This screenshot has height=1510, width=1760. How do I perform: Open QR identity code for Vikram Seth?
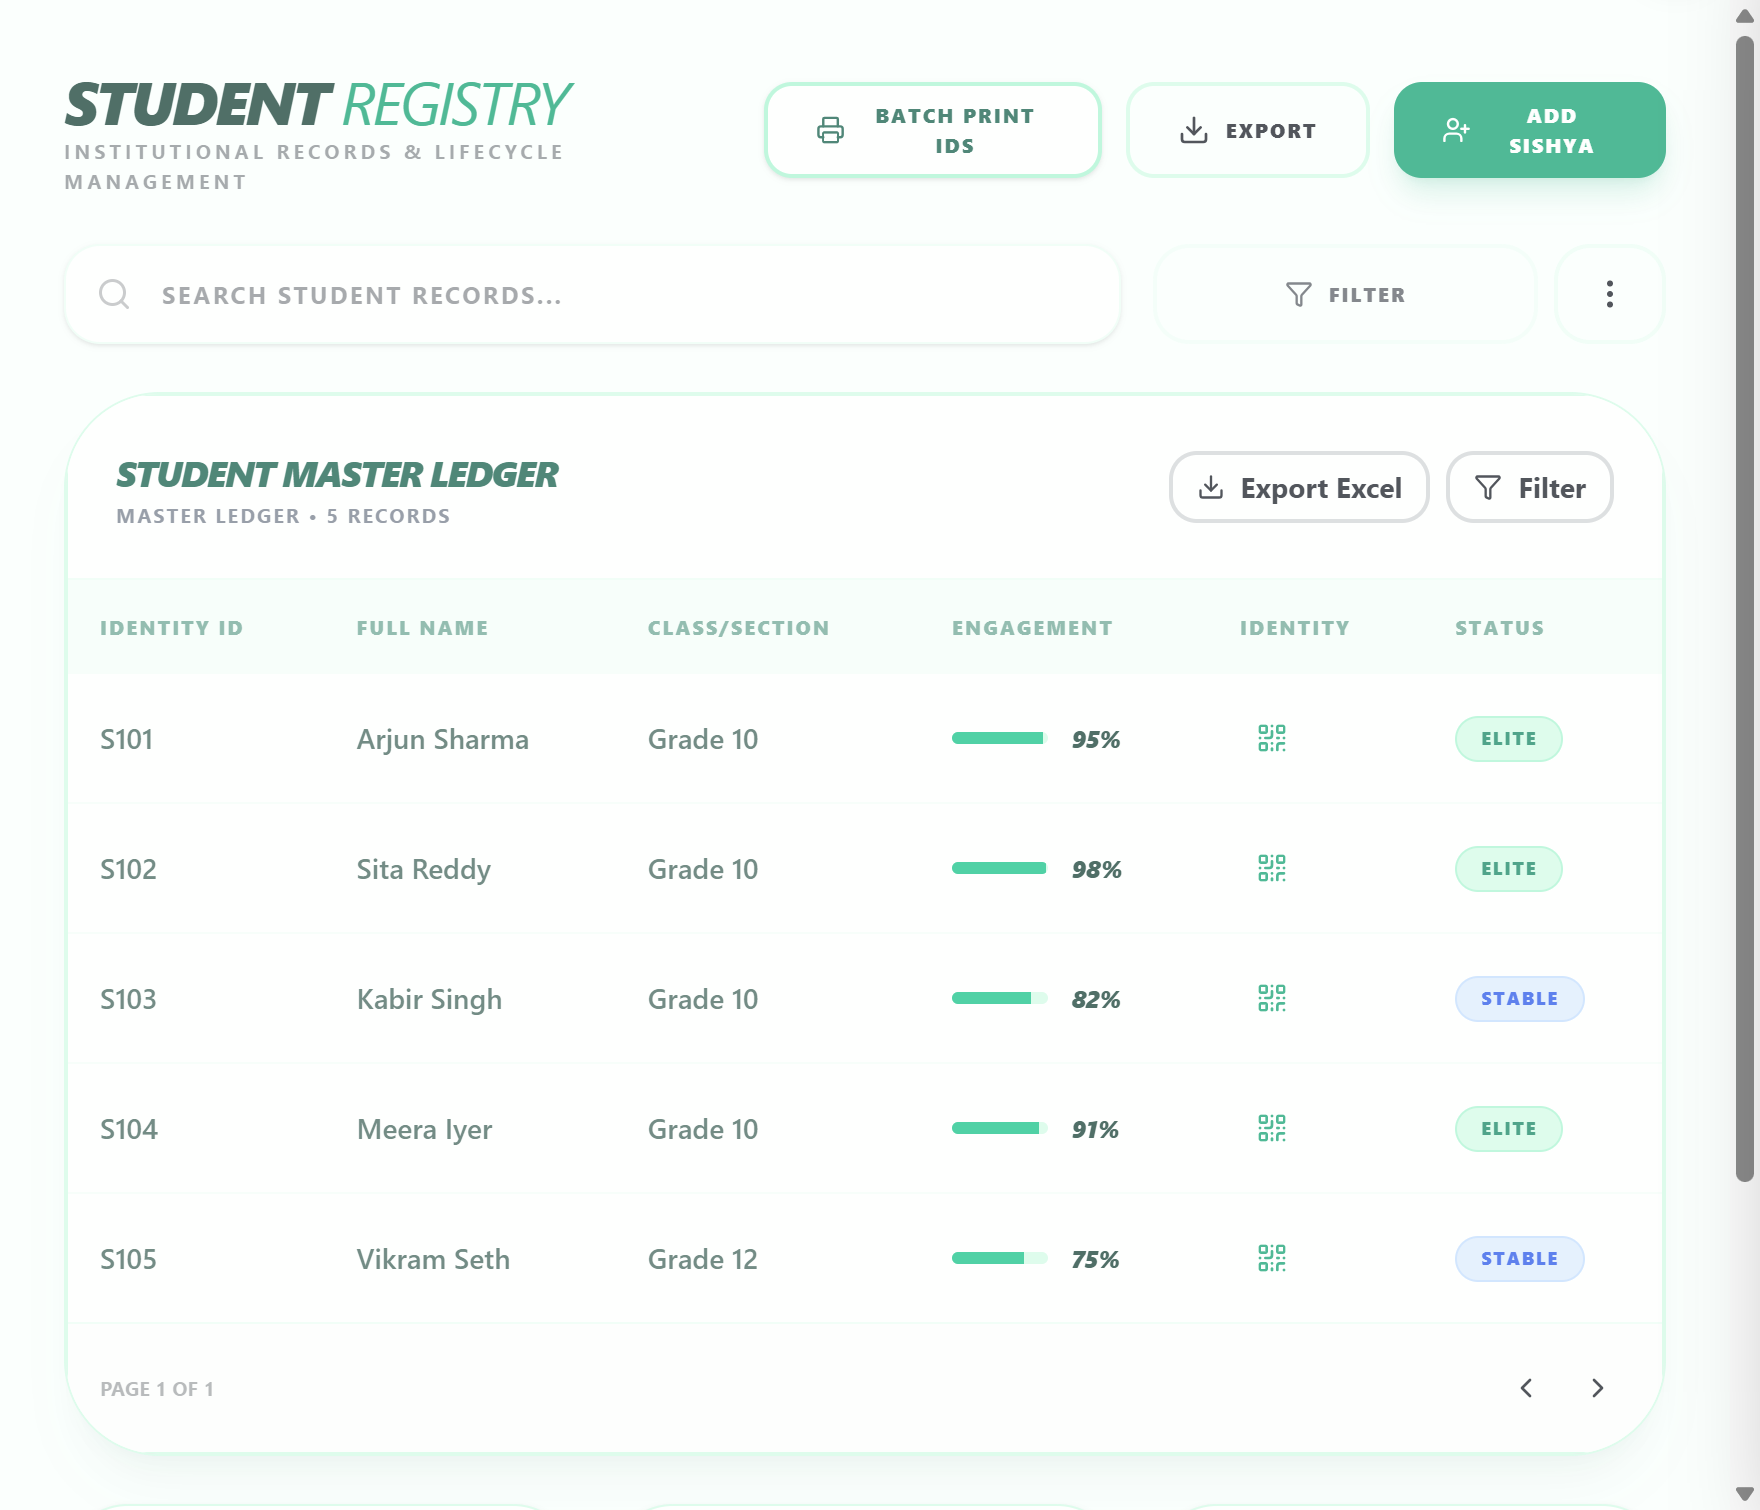click(x=1271, y=1258)
